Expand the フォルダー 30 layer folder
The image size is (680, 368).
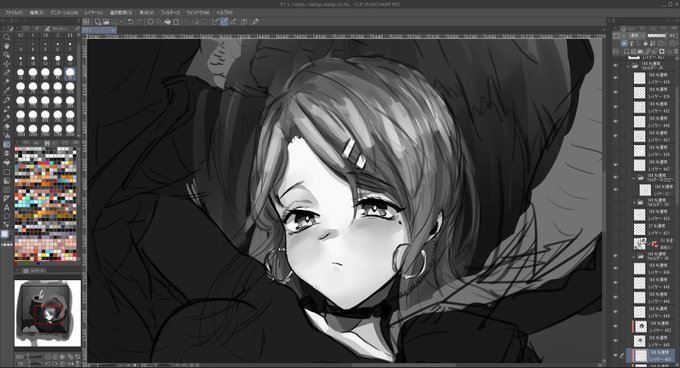pos(634,202)
